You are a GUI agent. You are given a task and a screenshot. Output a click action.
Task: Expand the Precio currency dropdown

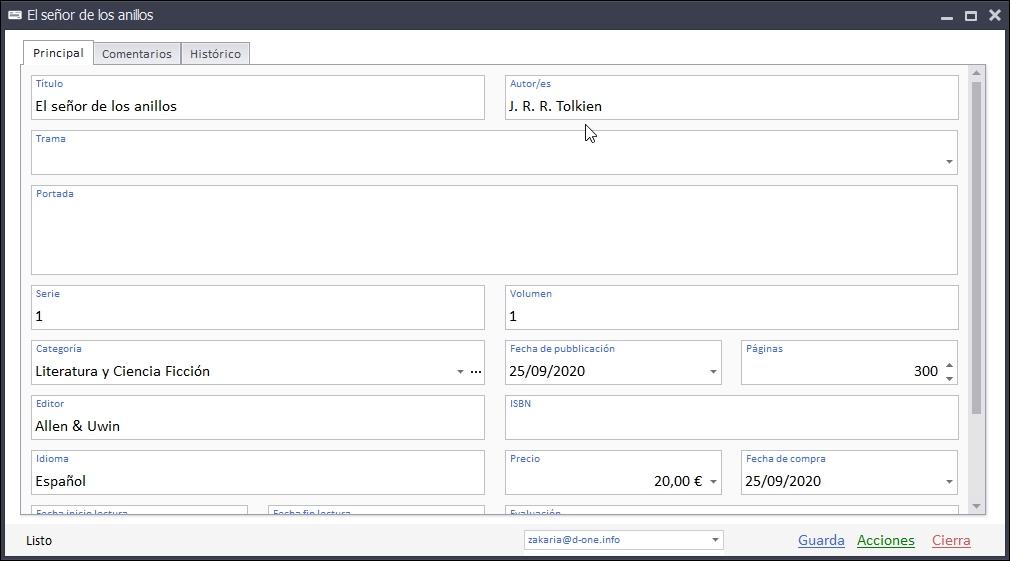713,482
